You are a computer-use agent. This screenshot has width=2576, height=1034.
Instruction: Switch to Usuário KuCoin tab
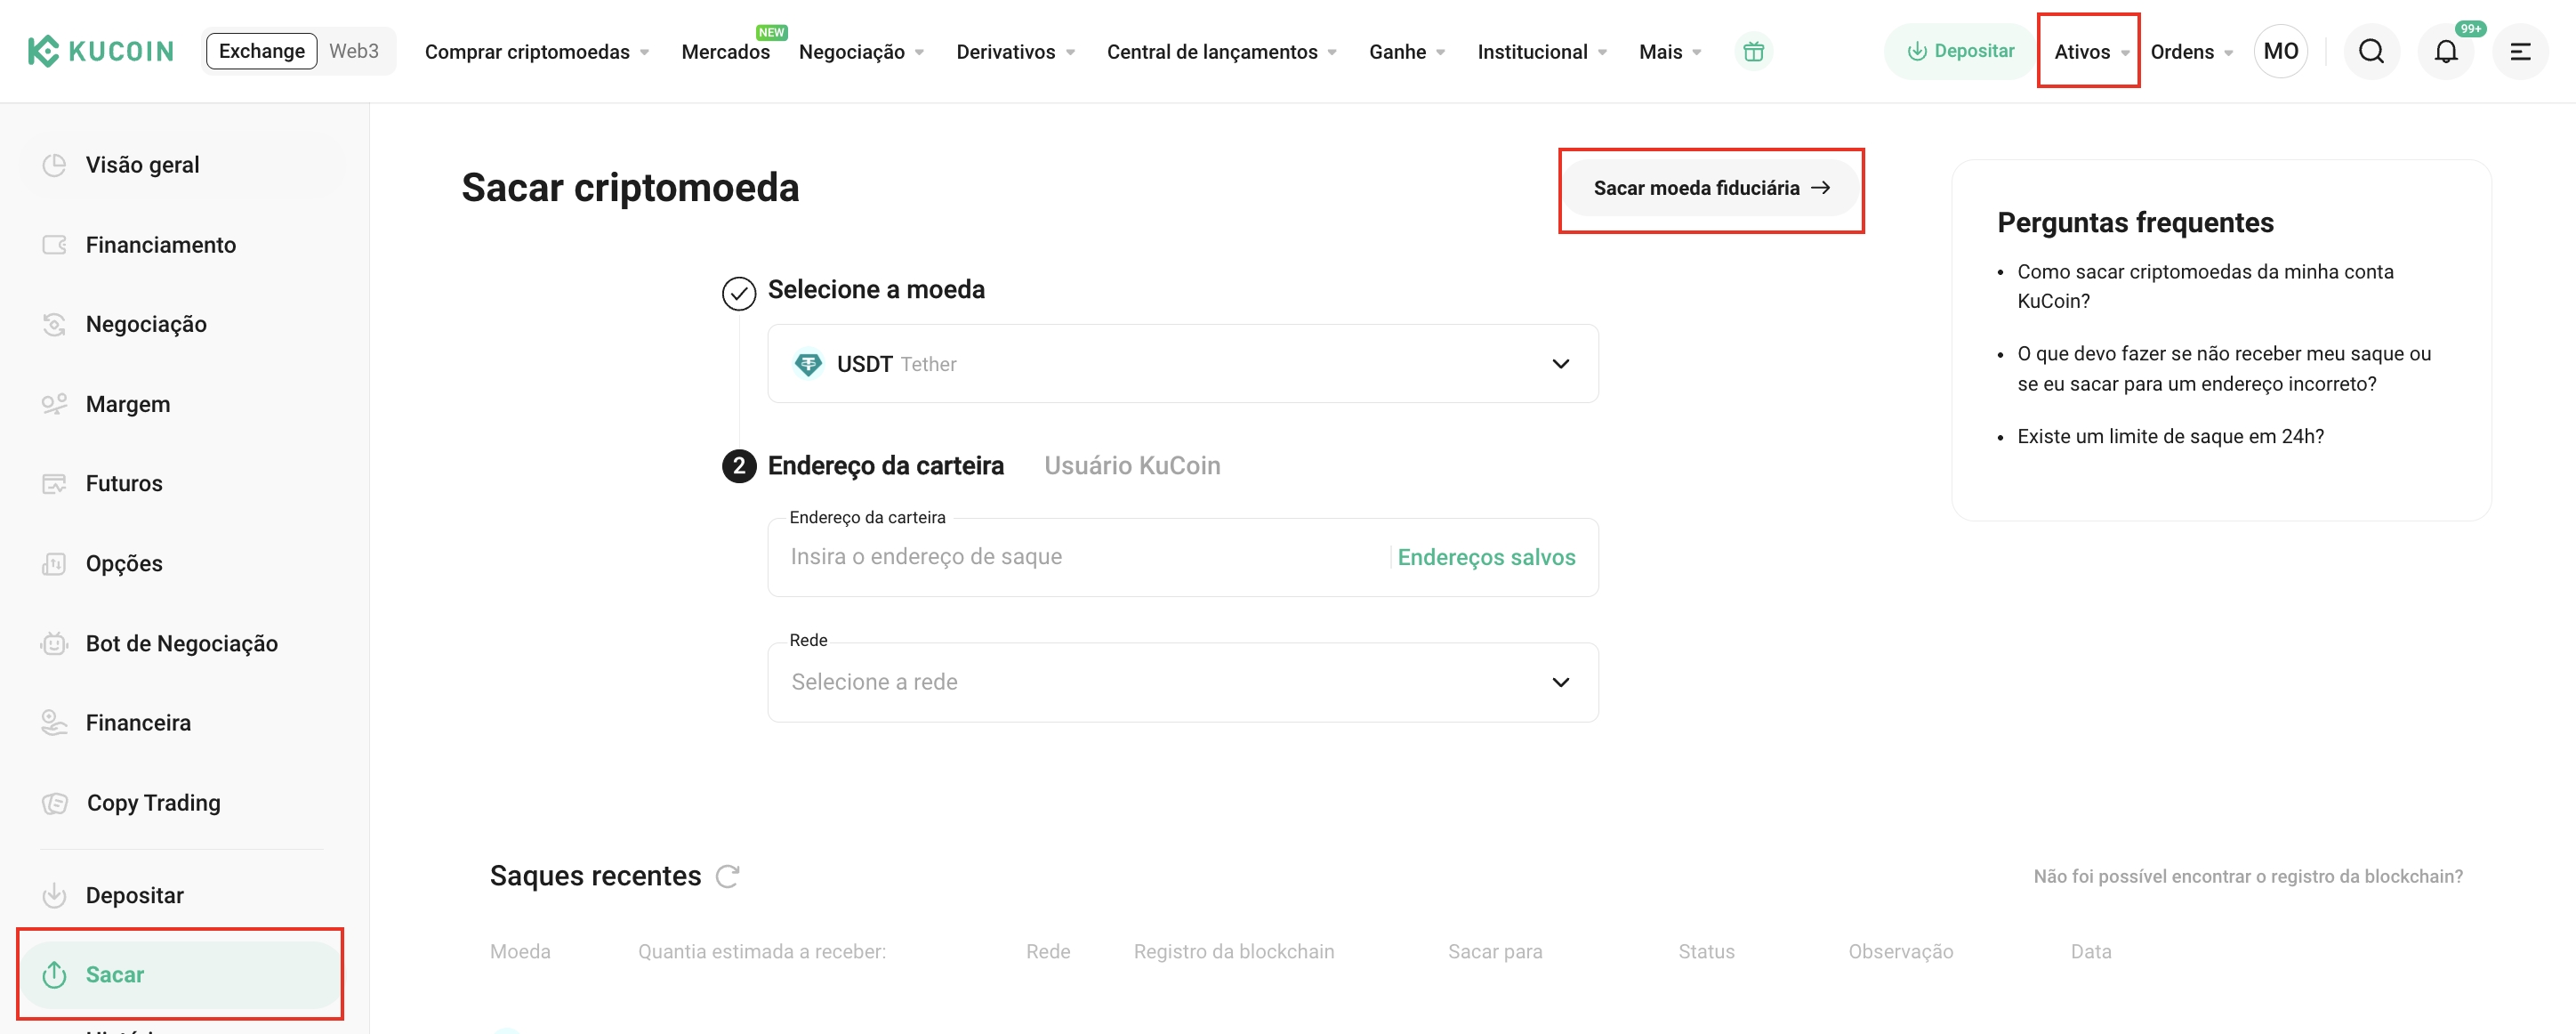[1132, 466]
